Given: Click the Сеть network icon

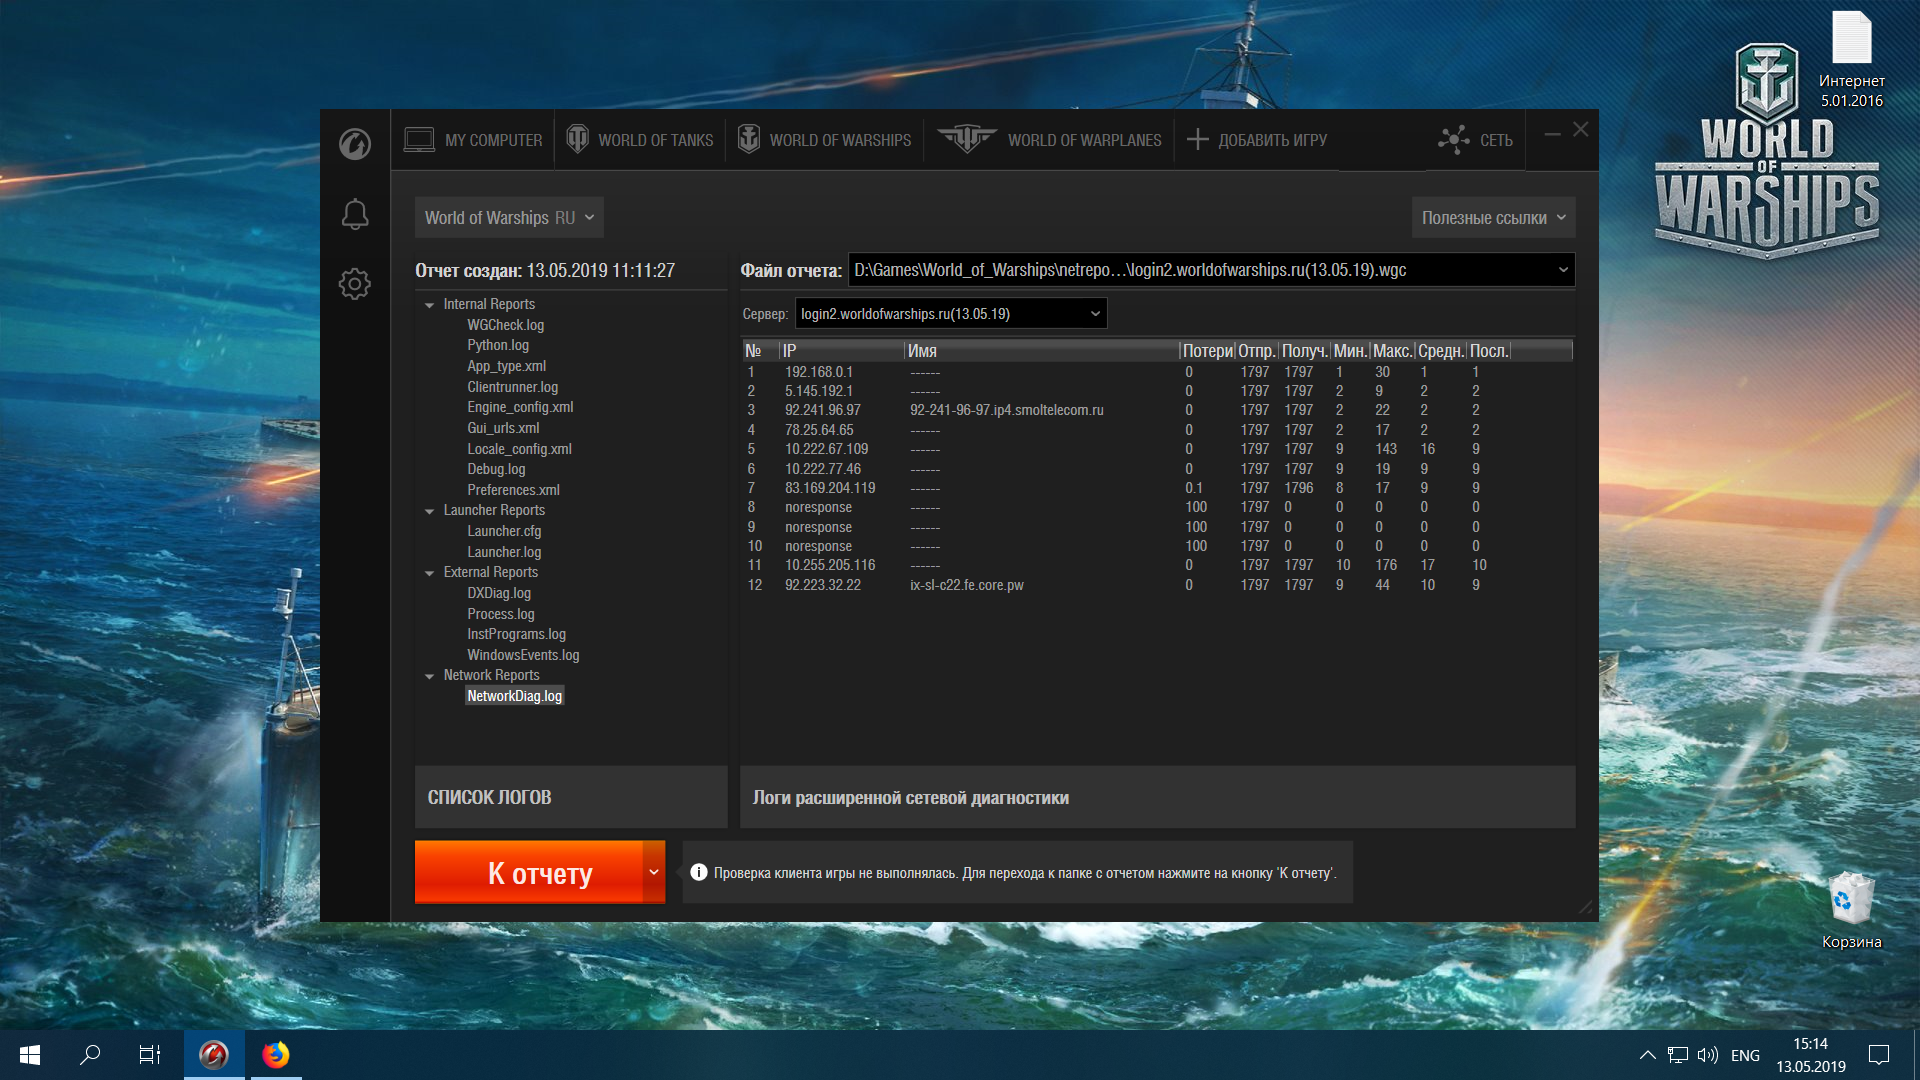Looking at the screenshot, I should (x=1453, y=140).
